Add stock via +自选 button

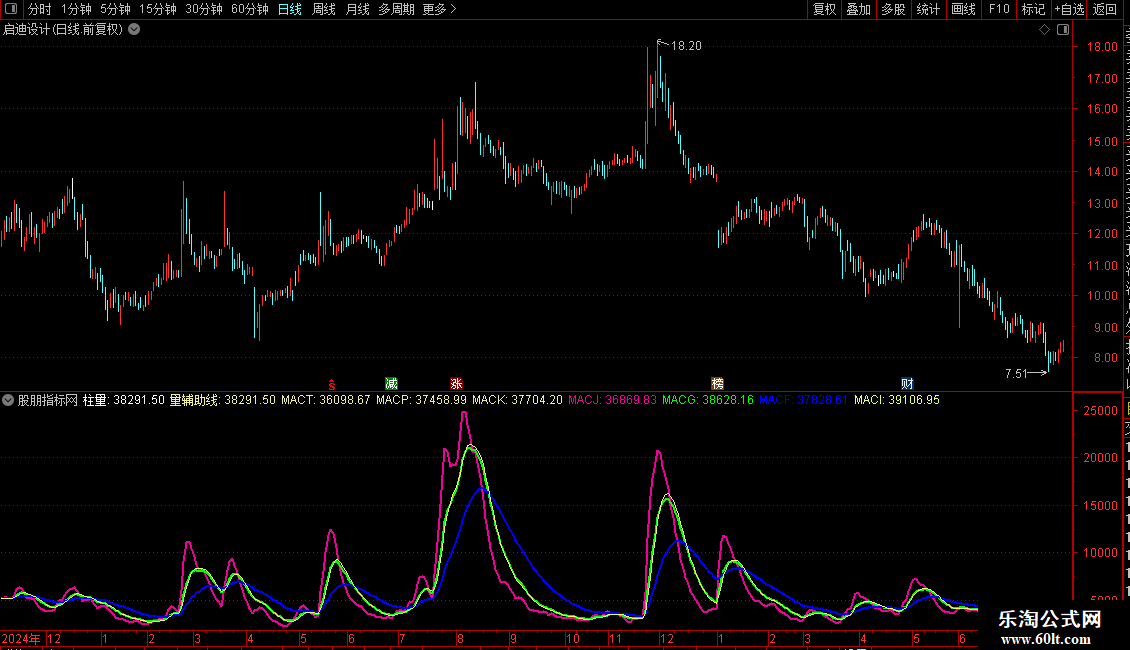(1069, 9)
